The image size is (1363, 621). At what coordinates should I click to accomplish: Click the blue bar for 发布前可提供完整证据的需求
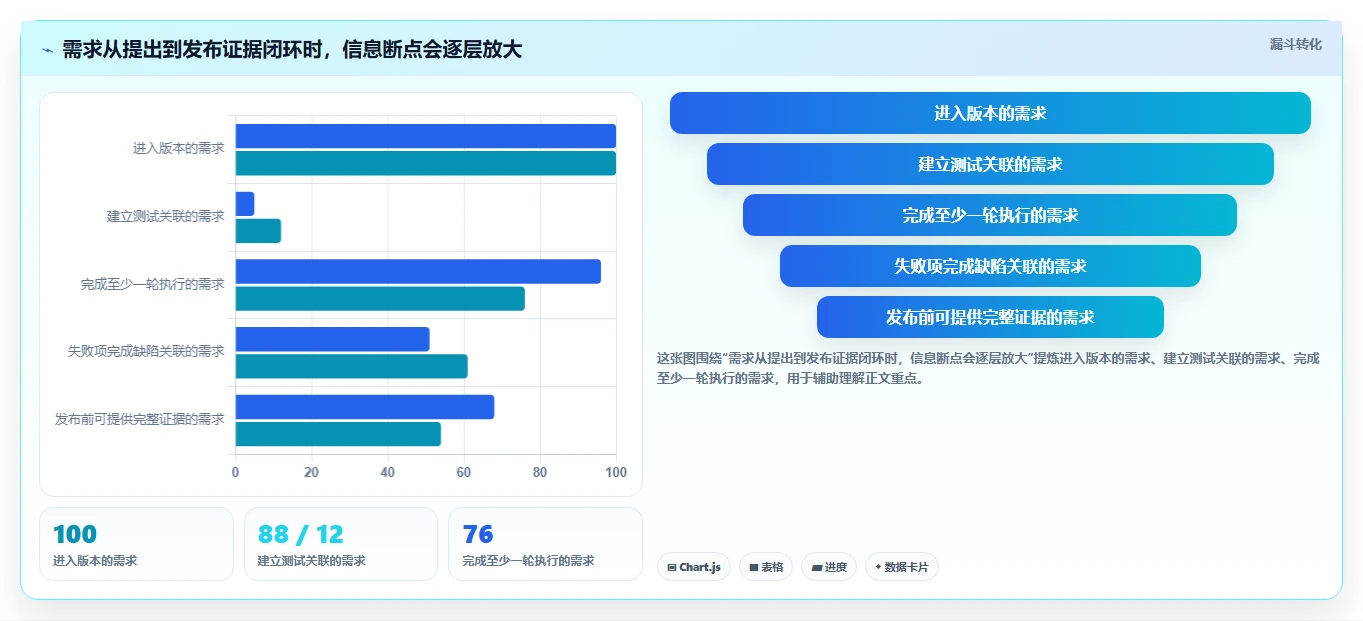[365, 407]
